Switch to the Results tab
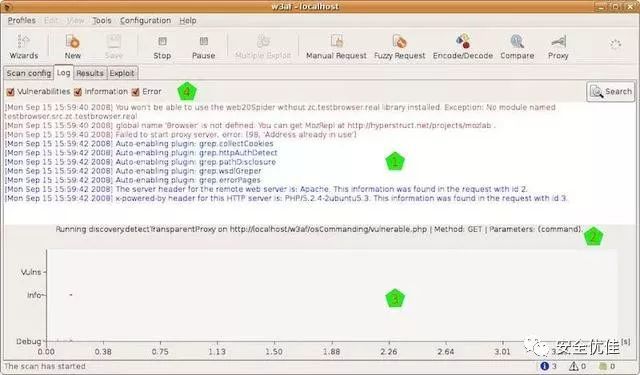Viewport: 640px width, 375px height. (90, 73)
